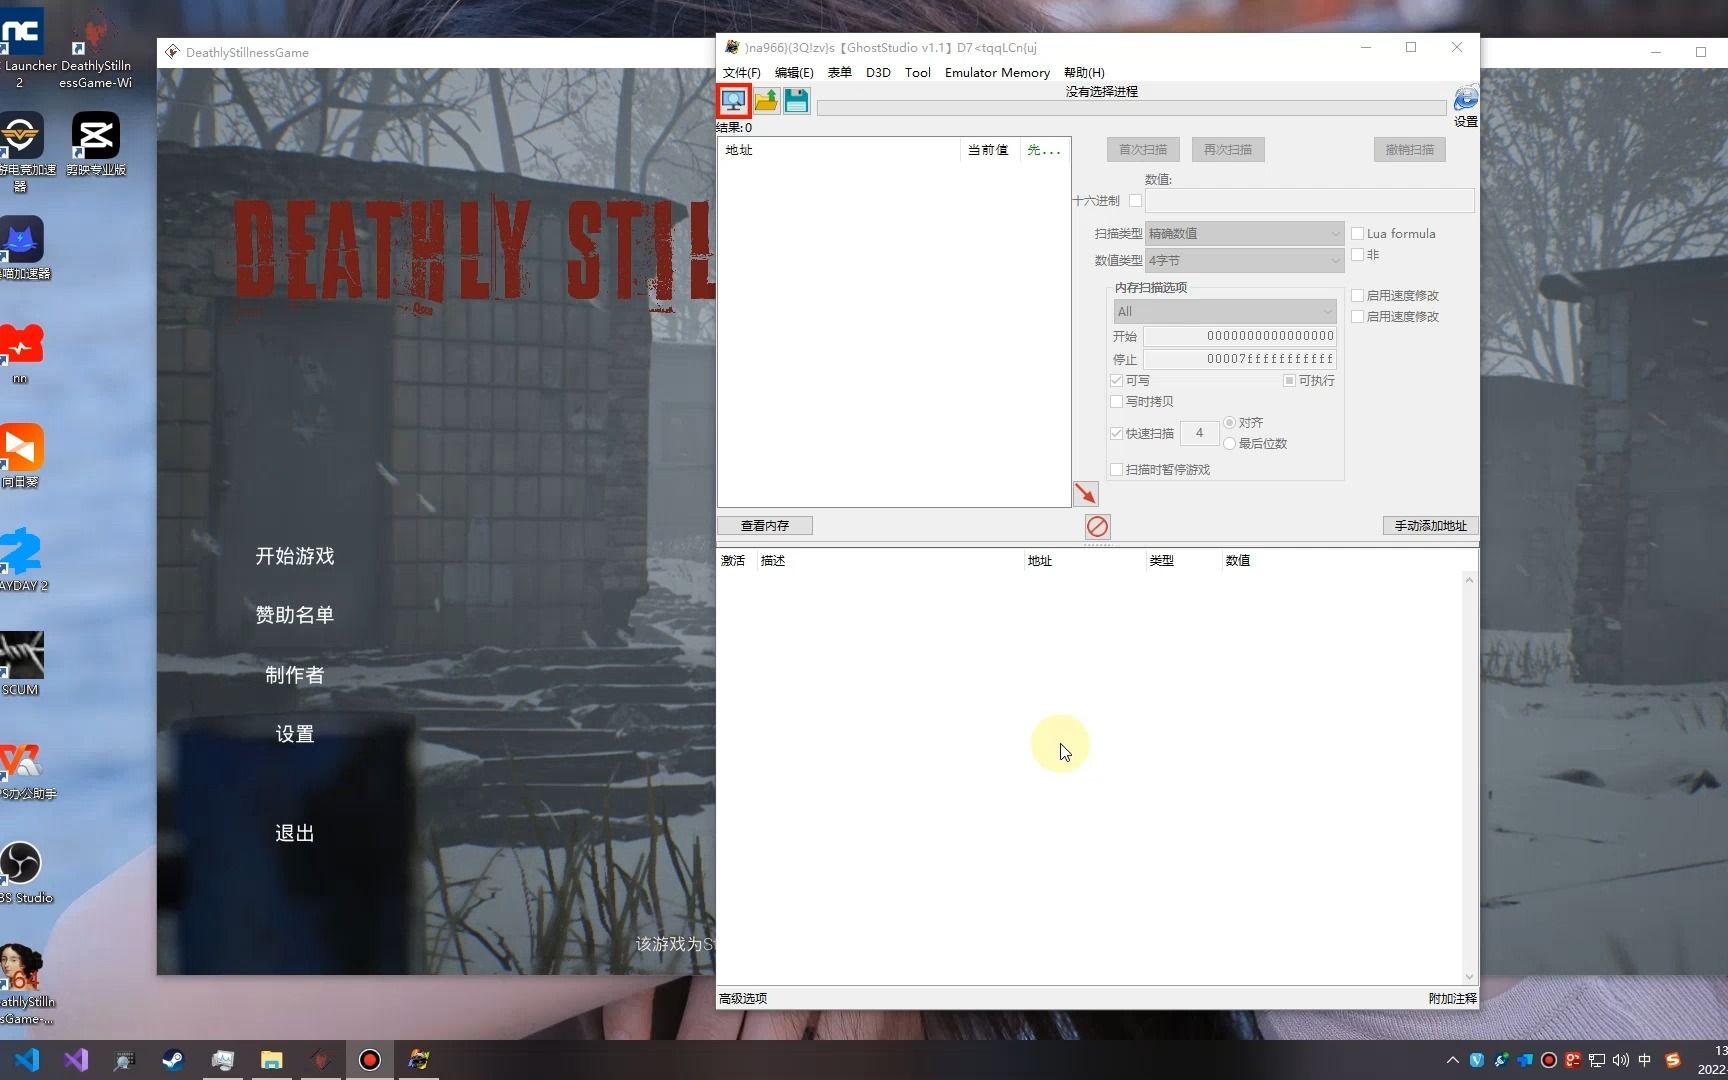Click the 停止 stop address field
This screenshot has height=1080, width=1728.
point(1240,359)
